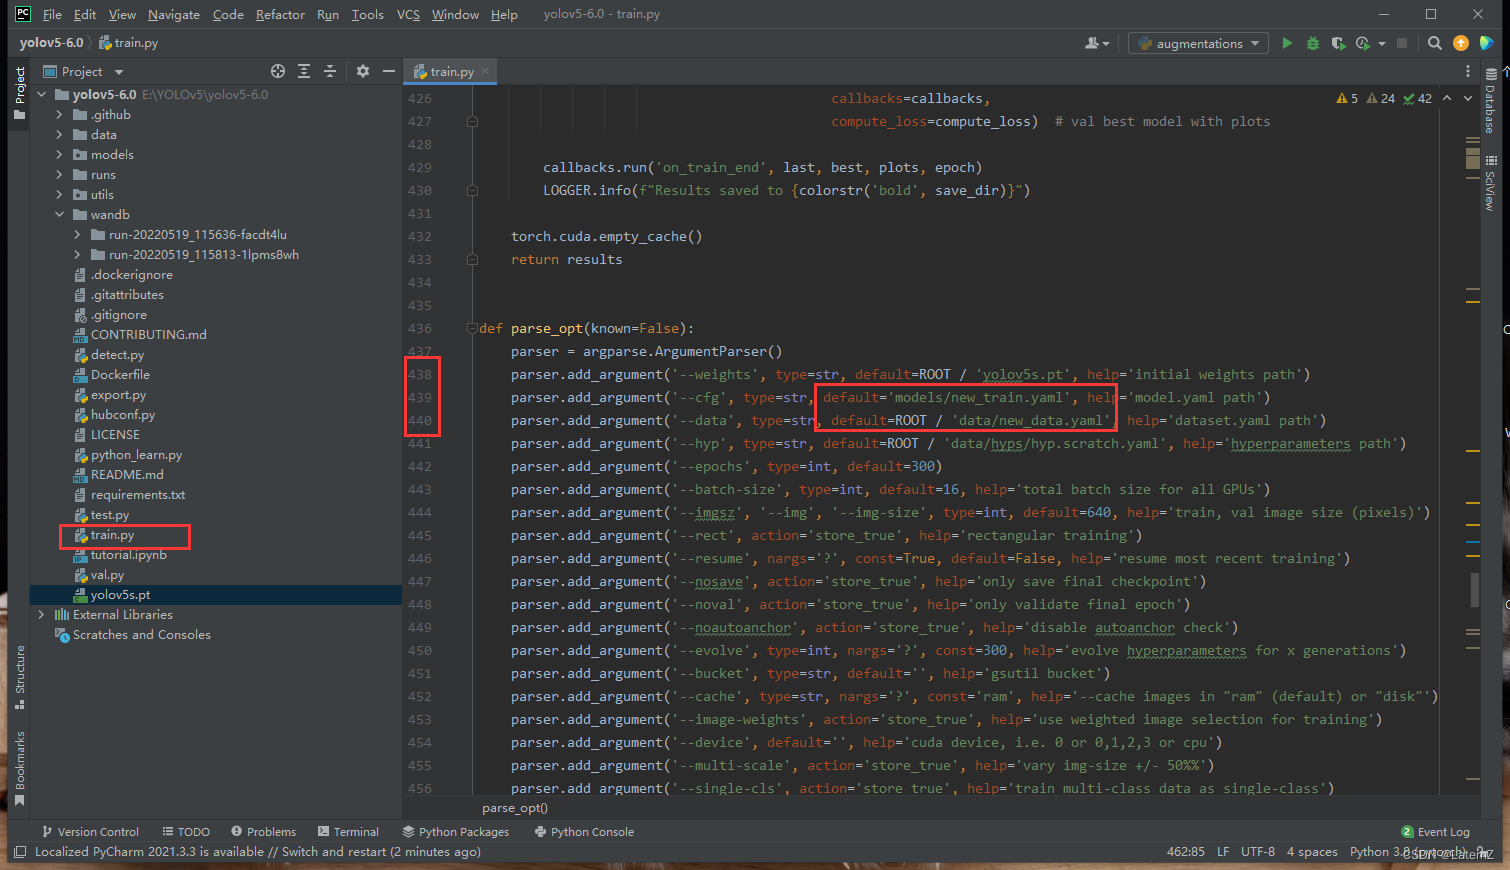Select yolov5s.pt in the project tree

[120, 595]
